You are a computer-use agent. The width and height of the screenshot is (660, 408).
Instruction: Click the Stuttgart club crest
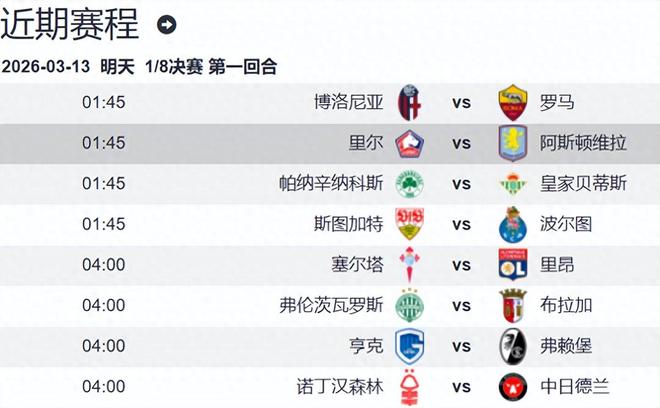410,224
